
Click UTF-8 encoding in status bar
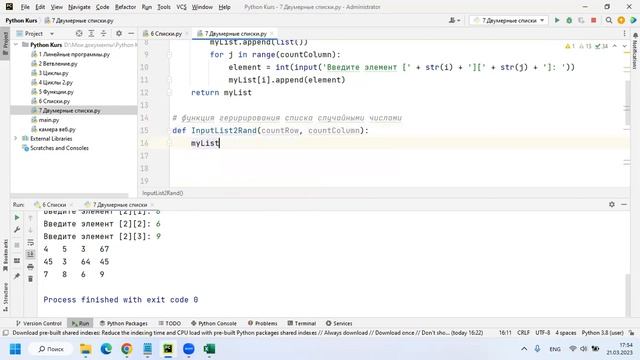(542, 333)
